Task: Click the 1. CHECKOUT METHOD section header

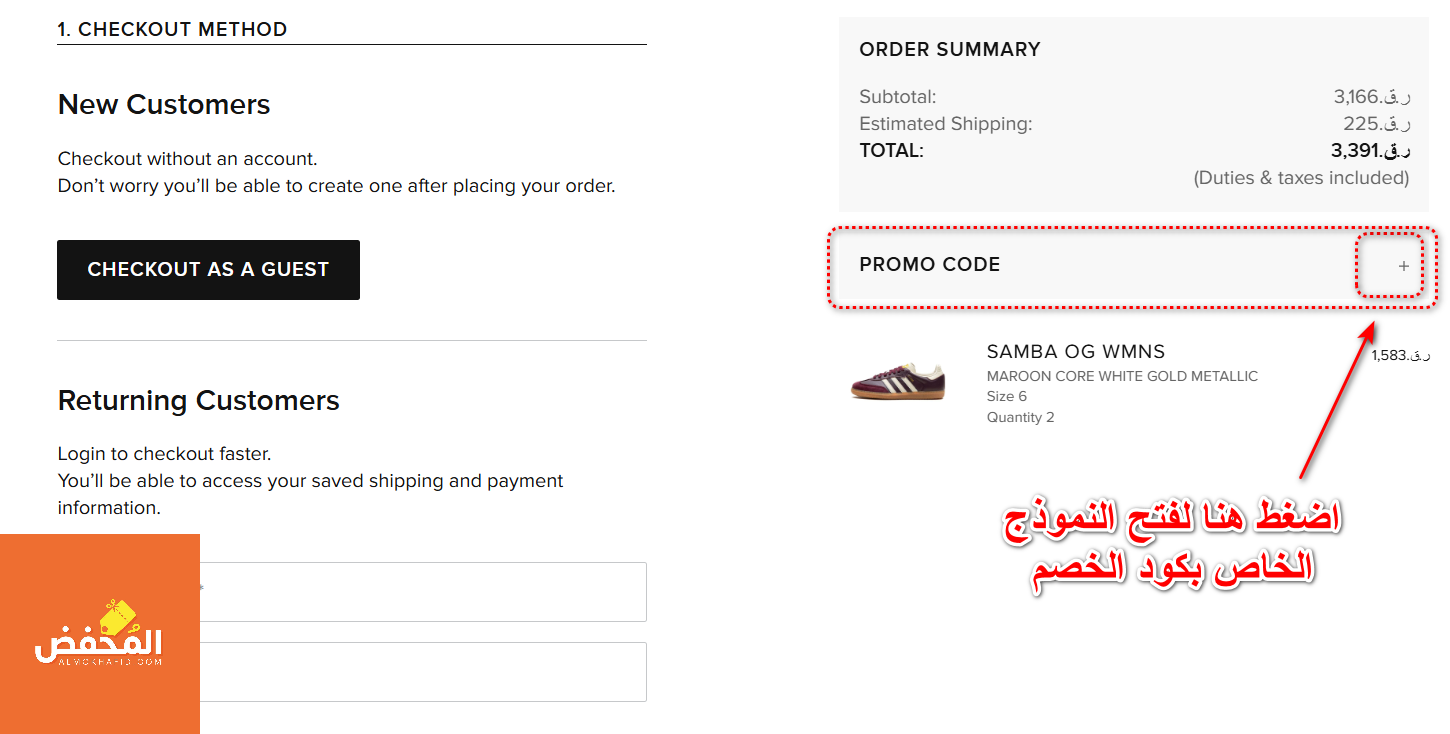Action: click(172, 29)
